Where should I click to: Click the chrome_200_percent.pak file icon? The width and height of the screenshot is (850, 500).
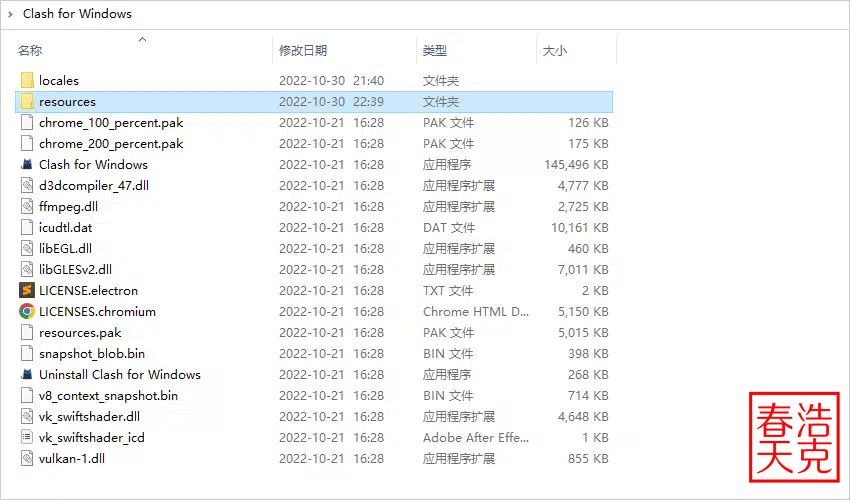coord(27,144)
